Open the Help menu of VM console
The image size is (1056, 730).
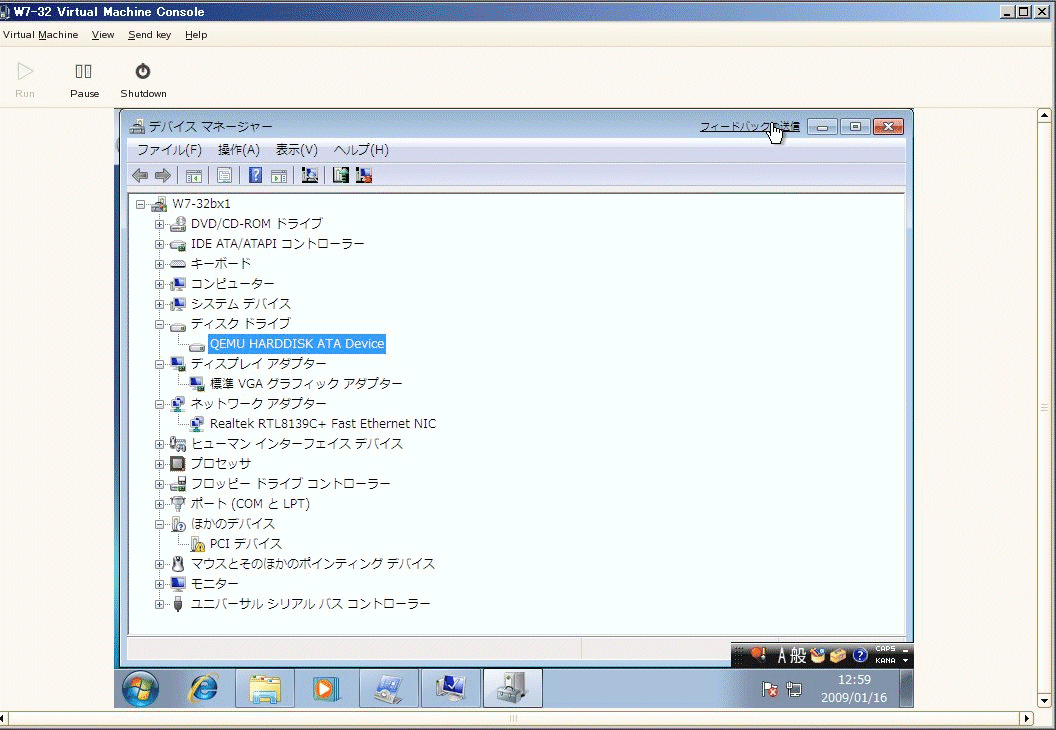pyautogui.click(x=196, y=35)
